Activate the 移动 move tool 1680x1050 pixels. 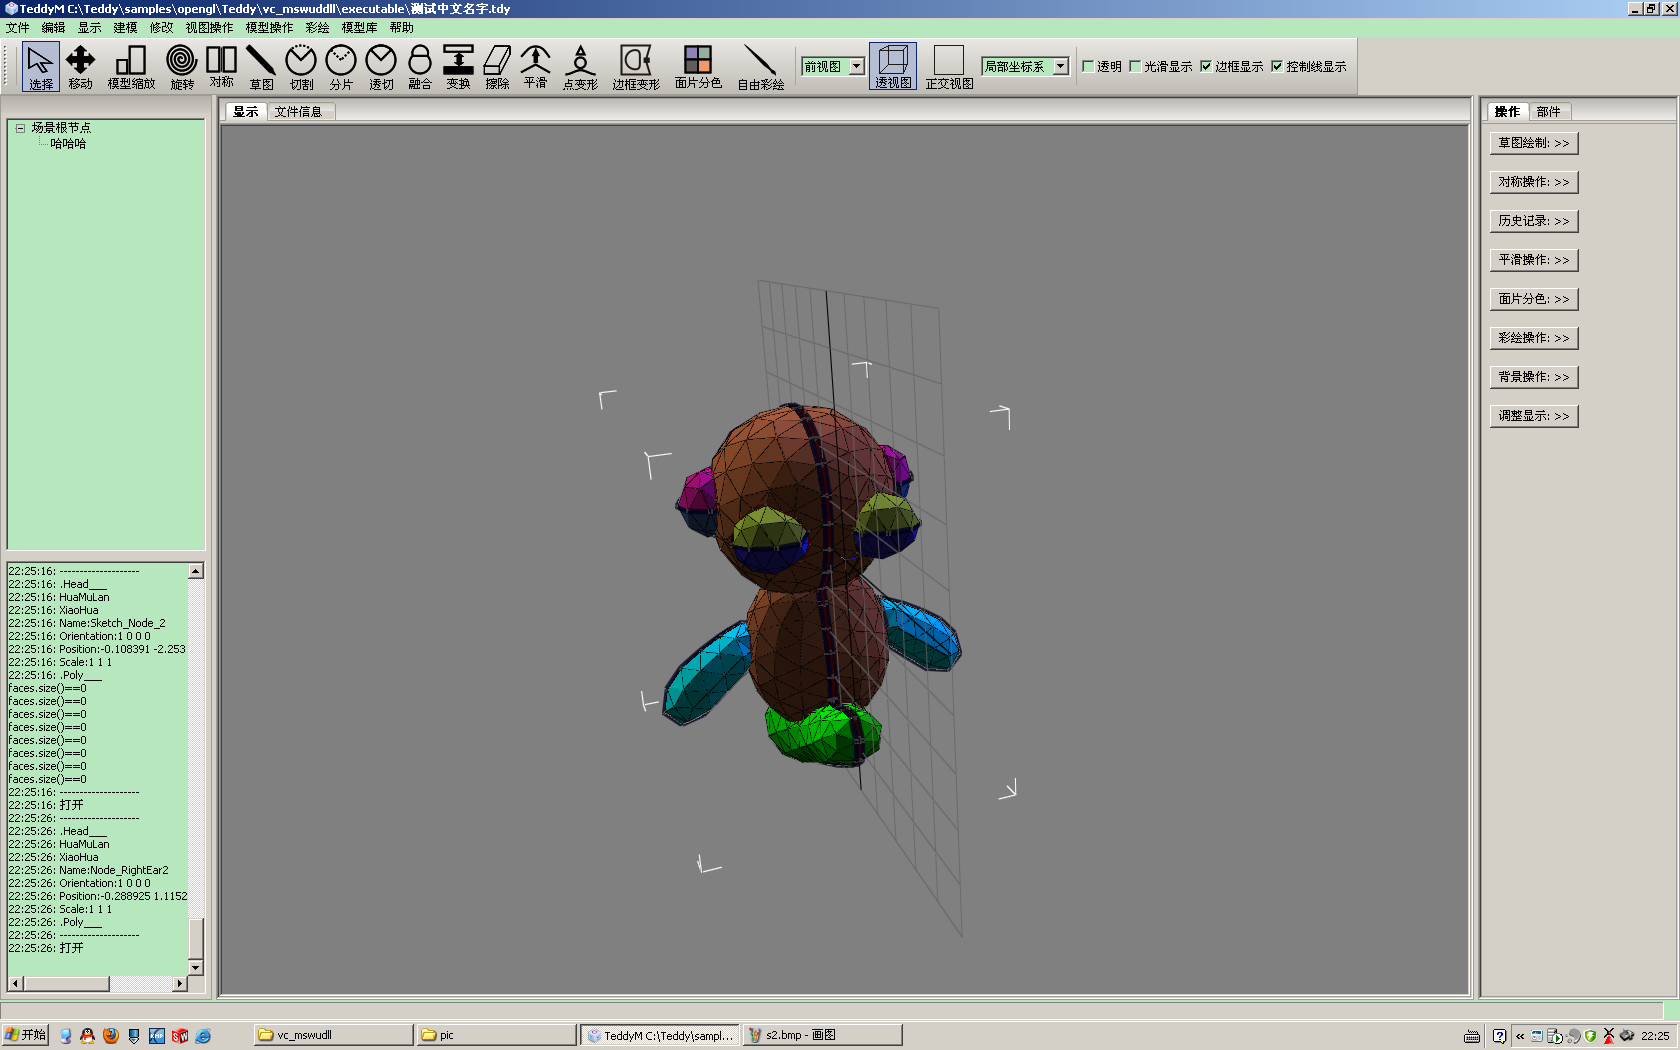pyautogui.click(x=80, y=67)
